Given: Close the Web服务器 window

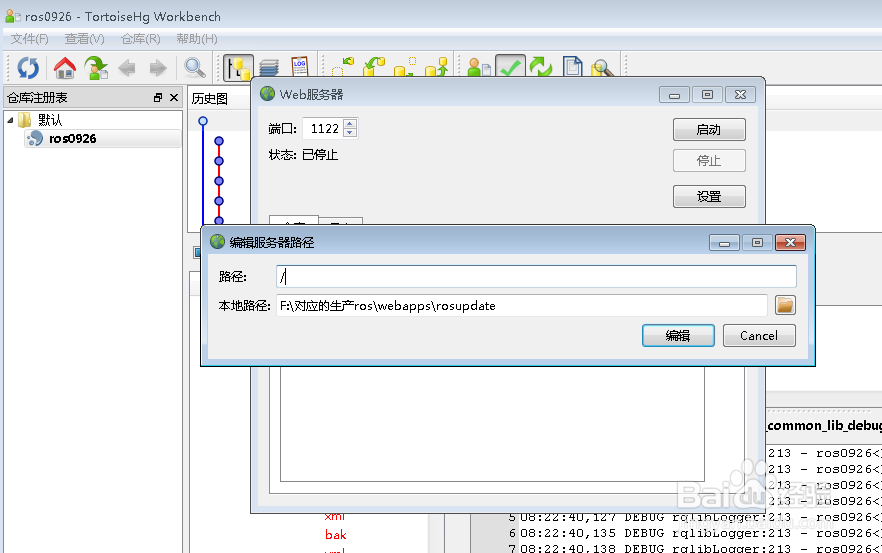Looking at the screenshot, I should [740, 95].
